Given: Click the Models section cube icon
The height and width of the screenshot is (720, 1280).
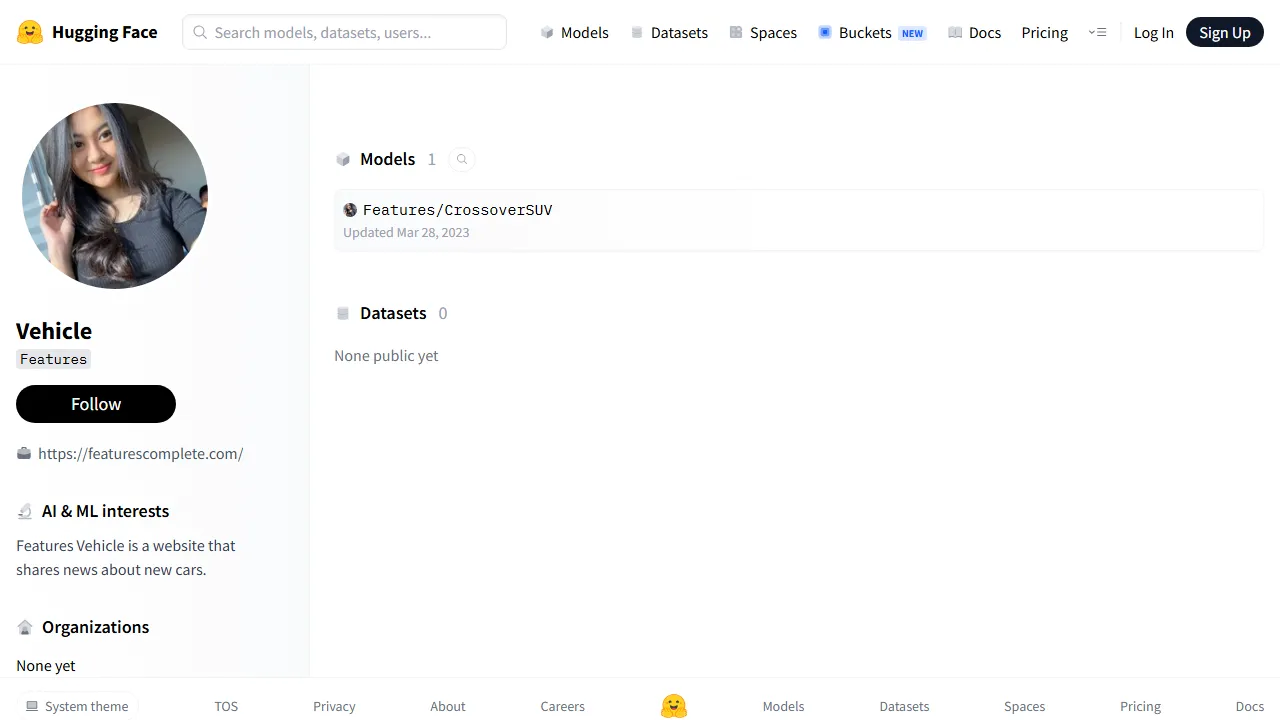Looking at the screenshot, I should 343,159.
